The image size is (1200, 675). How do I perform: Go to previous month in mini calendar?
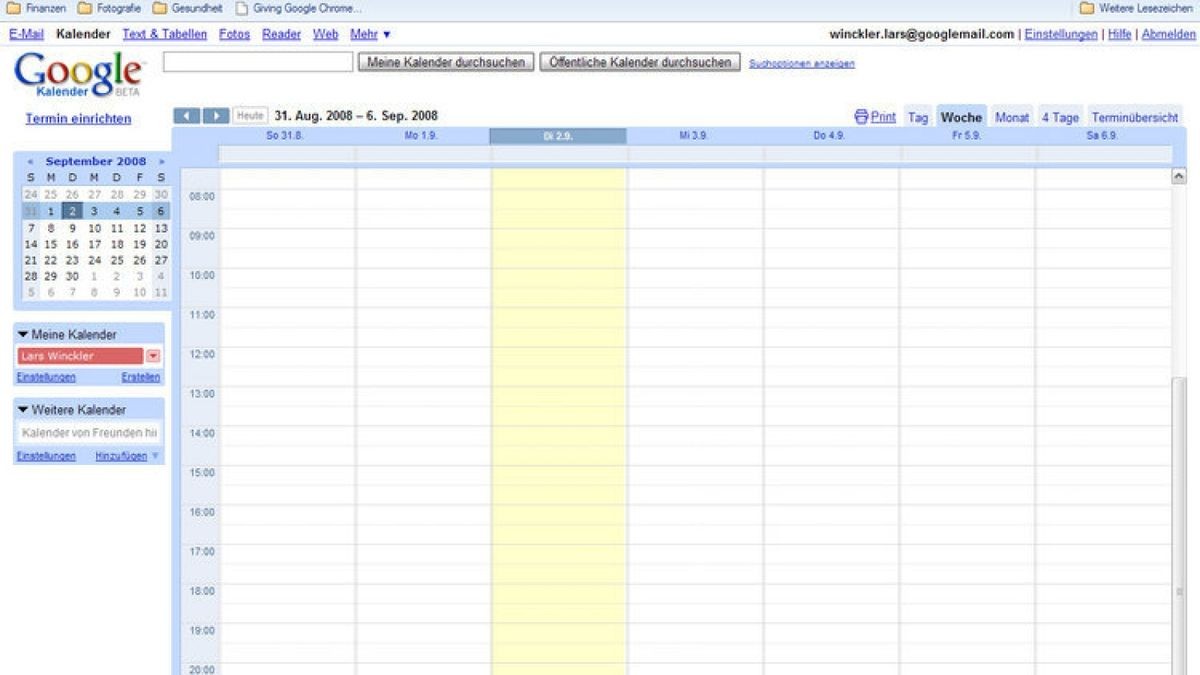point(31,161)
